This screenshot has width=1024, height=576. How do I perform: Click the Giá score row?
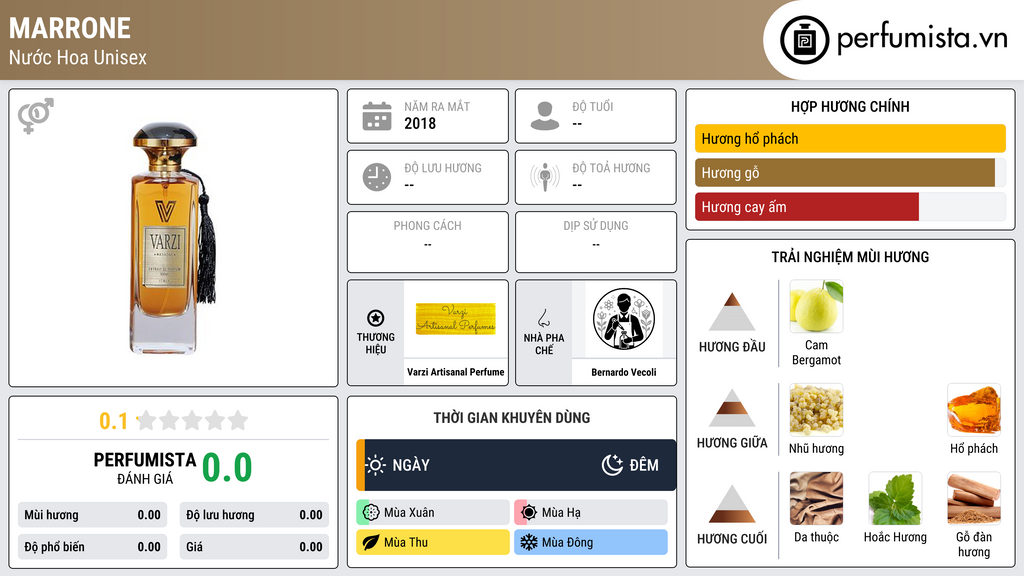pos(254,547)
